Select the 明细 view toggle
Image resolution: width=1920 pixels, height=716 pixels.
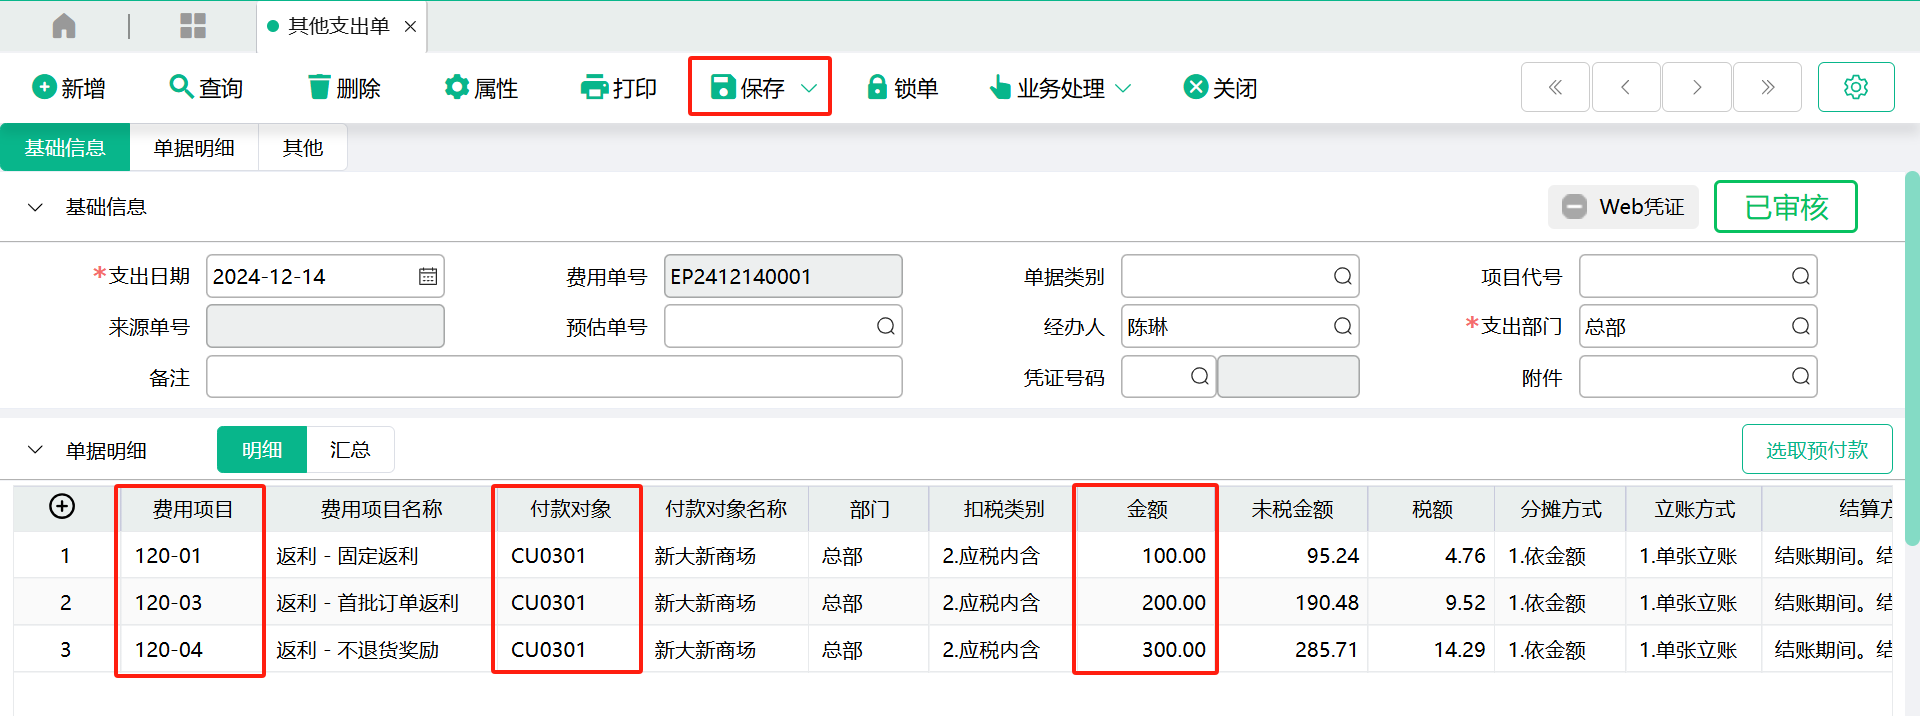[x=262, y=450]
